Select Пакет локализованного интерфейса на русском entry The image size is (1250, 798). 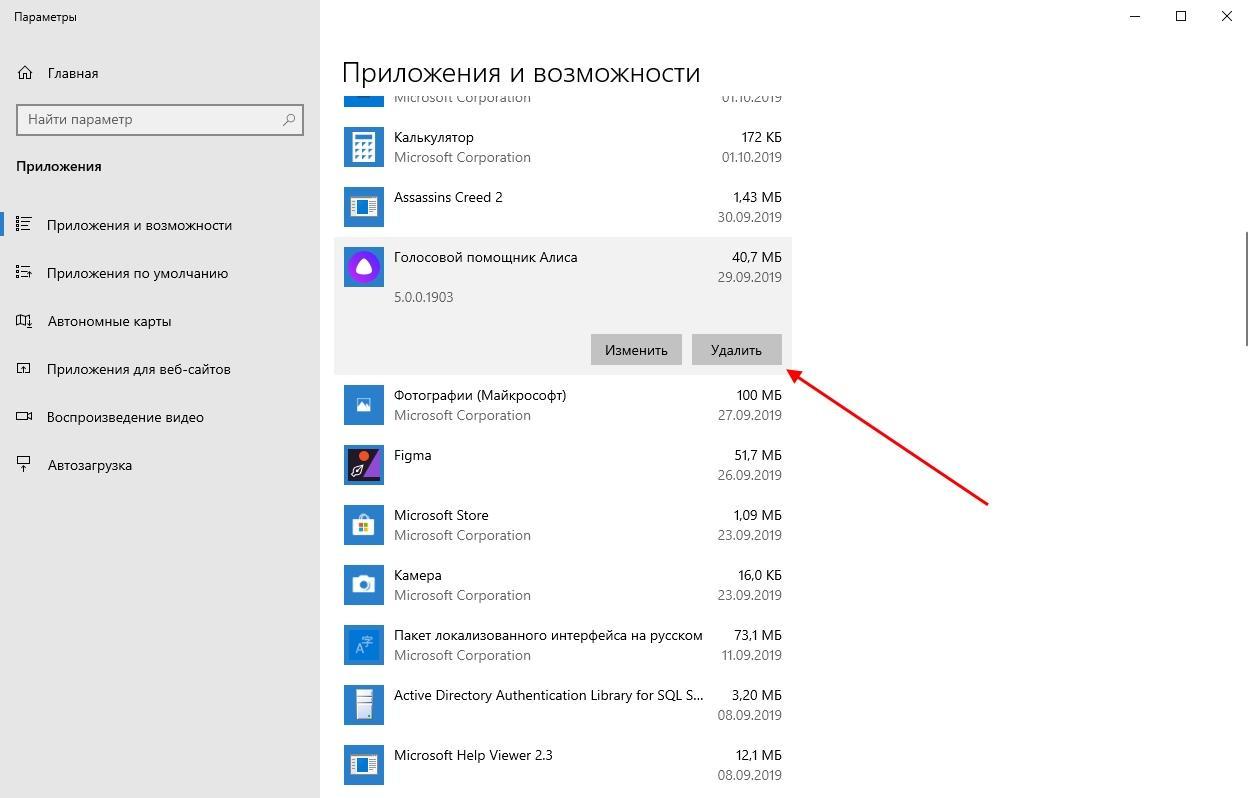coord(563,645)
